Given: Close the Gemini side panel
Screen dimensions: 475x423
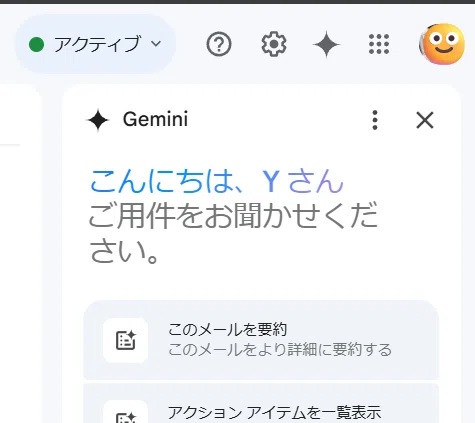Looking at the screenshot, I should [x=425, y=120].
